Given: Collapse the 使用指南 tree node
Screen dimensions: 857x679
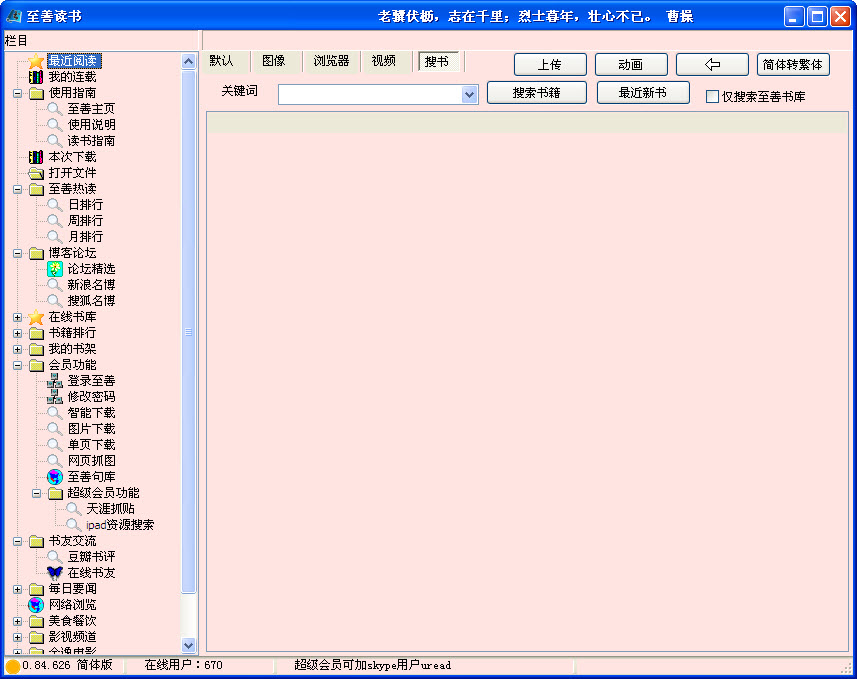Looking at the screenshot, I should [18, 93].
